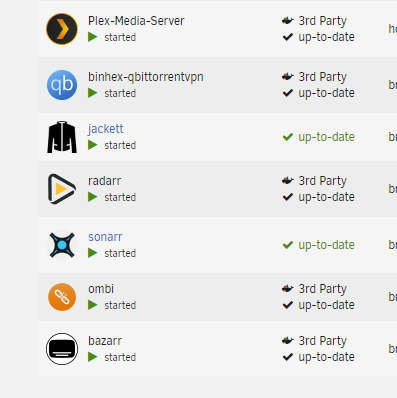Select the binhex-qbittorrentvpn container name
Screen dimensions: 397x398
coord(146,77)
